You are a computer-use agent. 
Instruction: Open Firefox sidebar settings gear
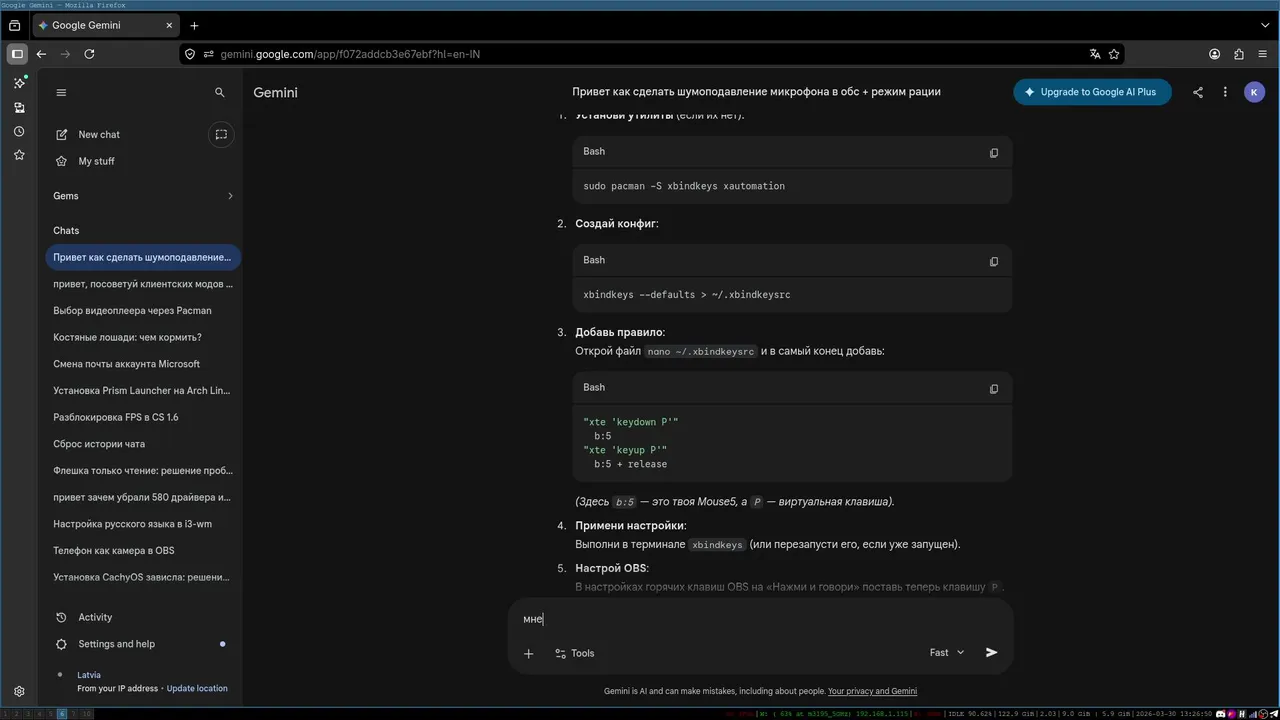point(19,691)
